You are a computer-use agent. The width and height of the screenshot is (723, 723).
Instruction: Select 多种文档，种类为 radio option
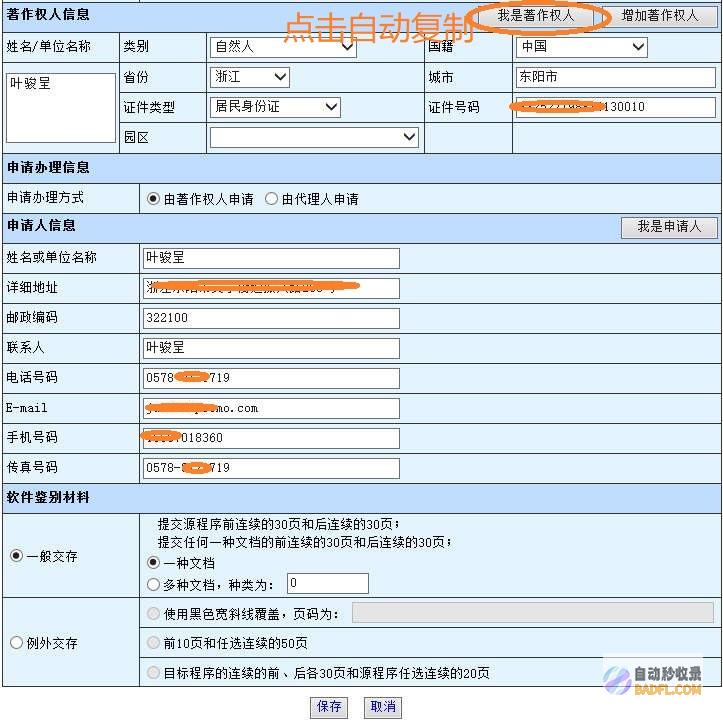coord(153,585)
